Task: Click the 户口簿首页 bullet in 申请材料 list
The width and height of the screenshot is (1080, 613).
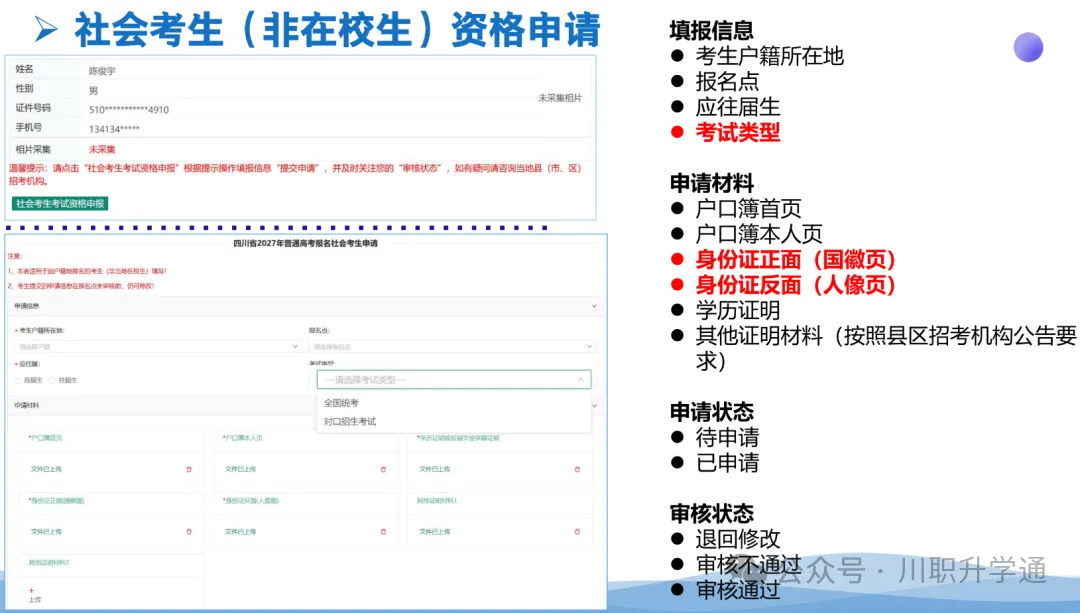Action: [748, 209]
